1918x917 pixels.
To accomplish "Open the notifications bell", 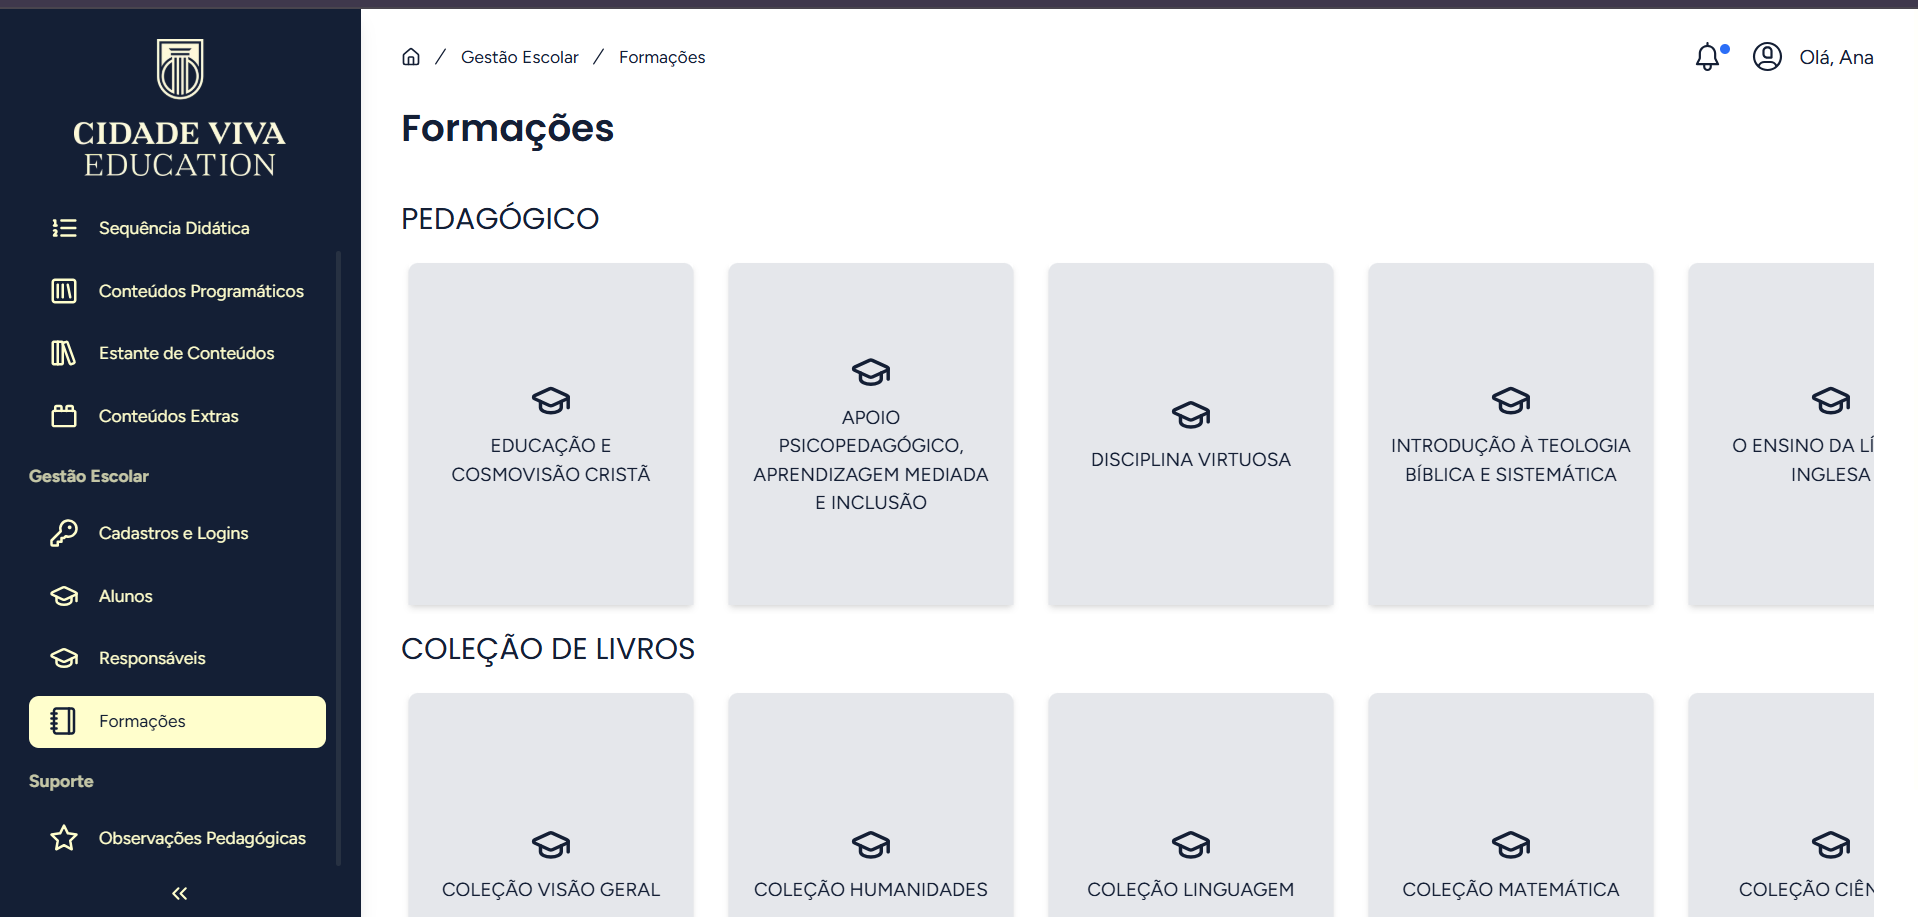I will tap(1708, 57).
